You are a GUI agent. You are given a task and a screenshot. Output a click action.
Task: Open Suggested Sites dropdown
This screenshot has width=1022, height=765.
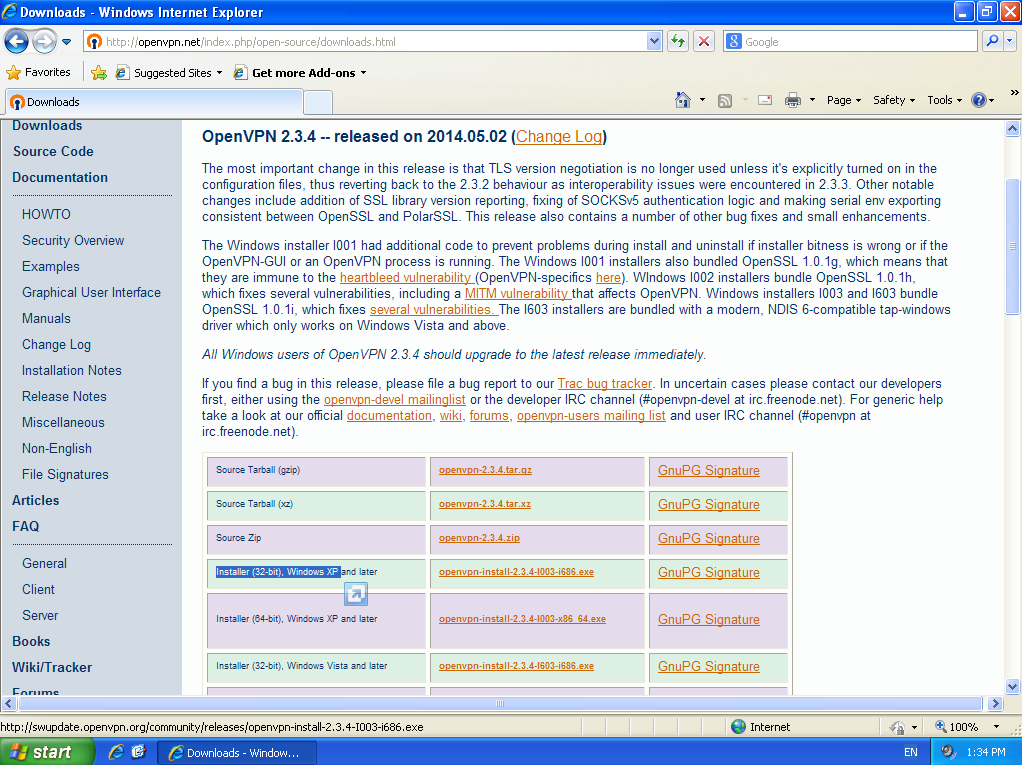click(x=169, y=72)
